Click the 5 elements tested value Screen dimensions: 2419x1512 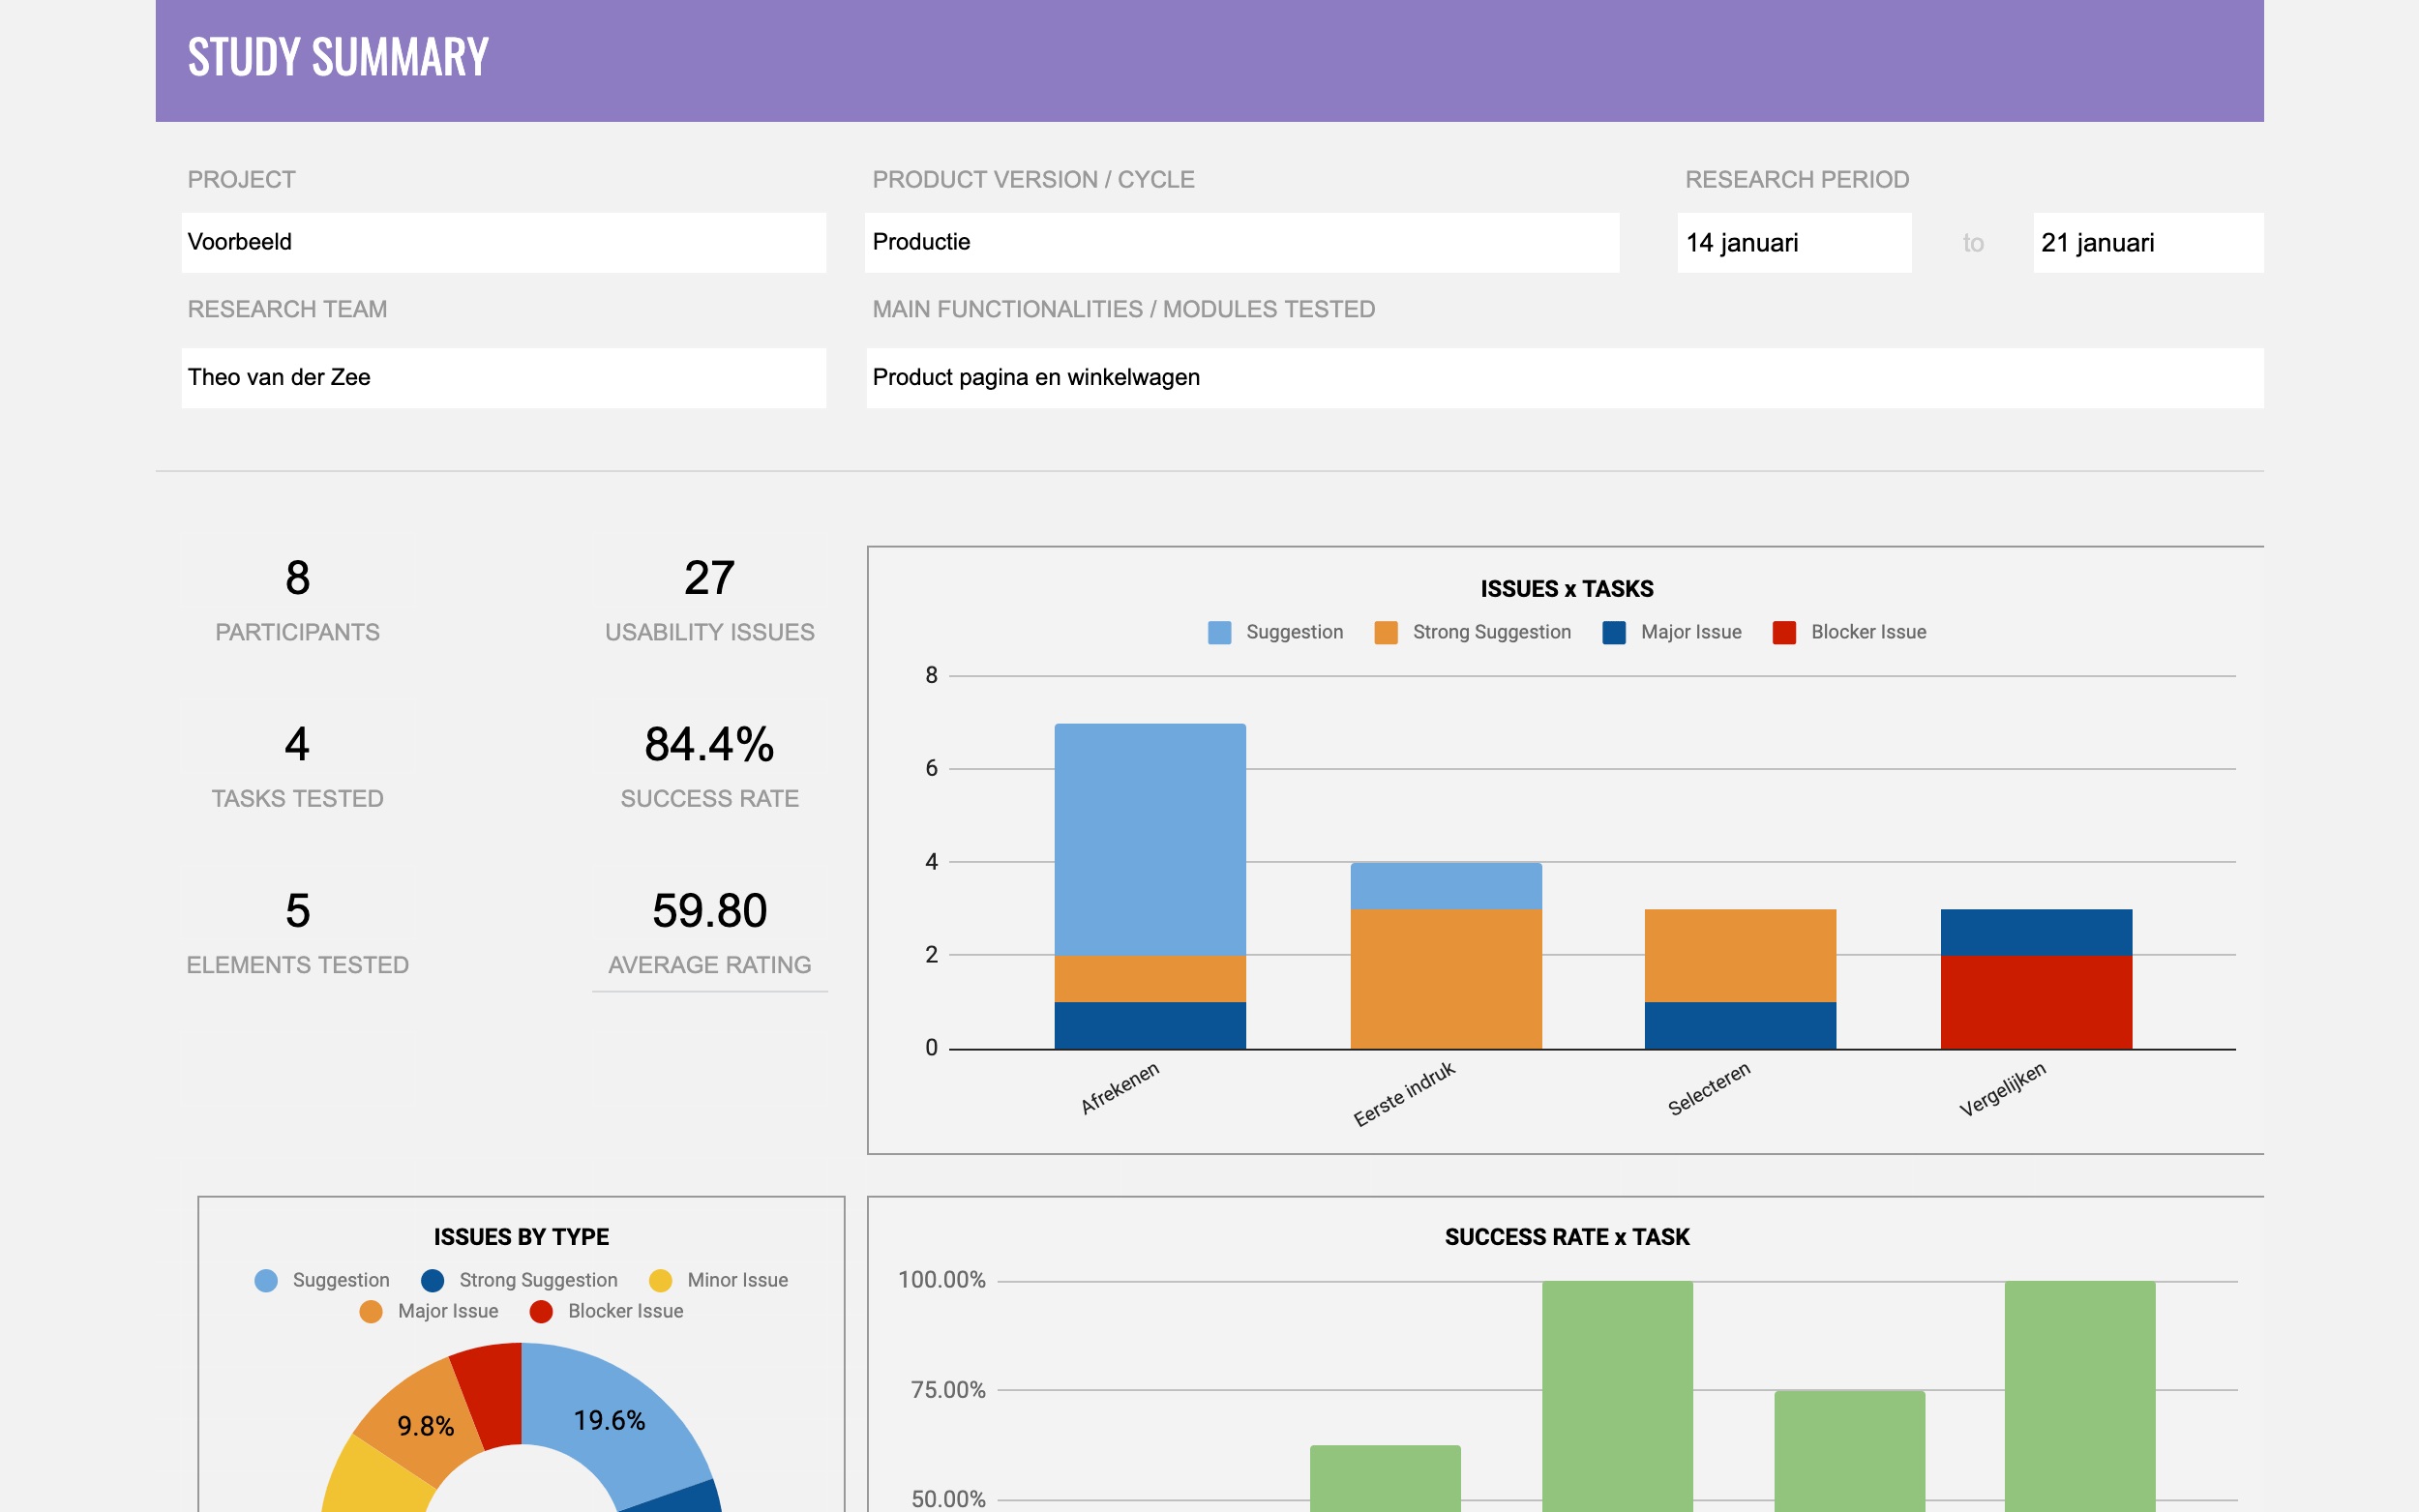click(x=297, y=911)
